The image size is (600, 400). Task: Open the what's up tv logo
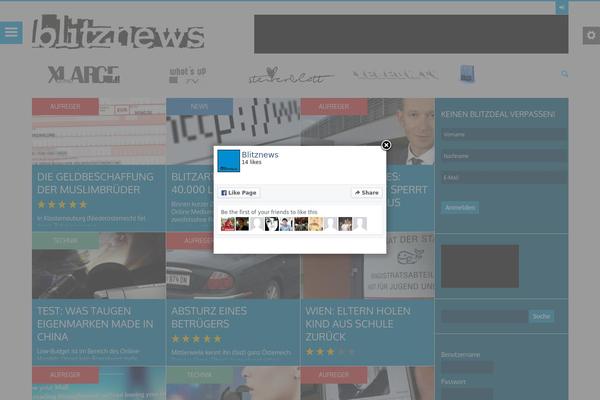[x=188, y=75]
